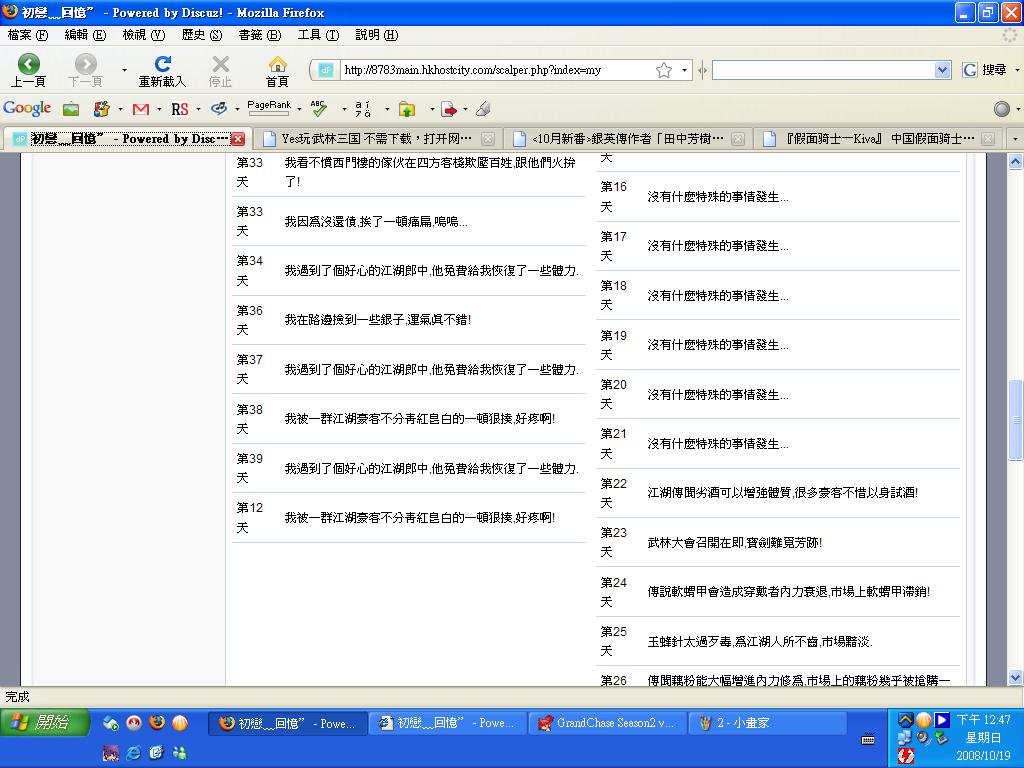Switch to the <10月新番>銀英傳 tab

click(x=628, y=138)
